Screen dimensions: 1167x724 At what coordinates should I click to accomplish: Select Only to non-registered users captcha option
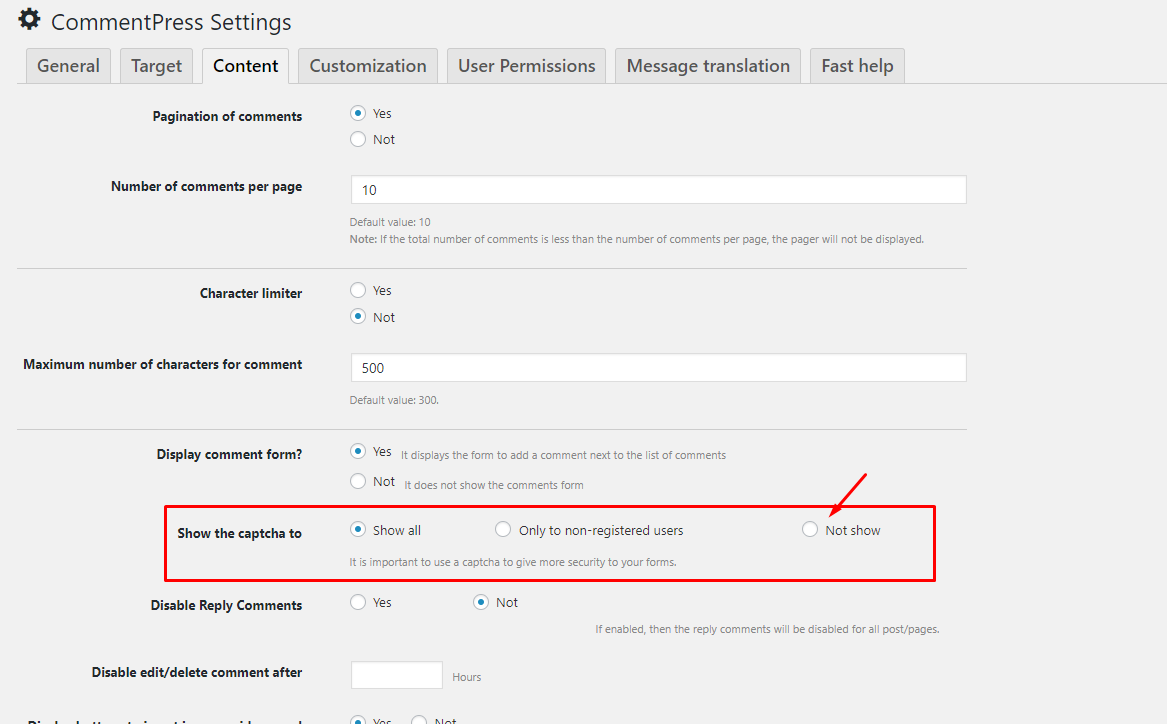tap(503, 530)
